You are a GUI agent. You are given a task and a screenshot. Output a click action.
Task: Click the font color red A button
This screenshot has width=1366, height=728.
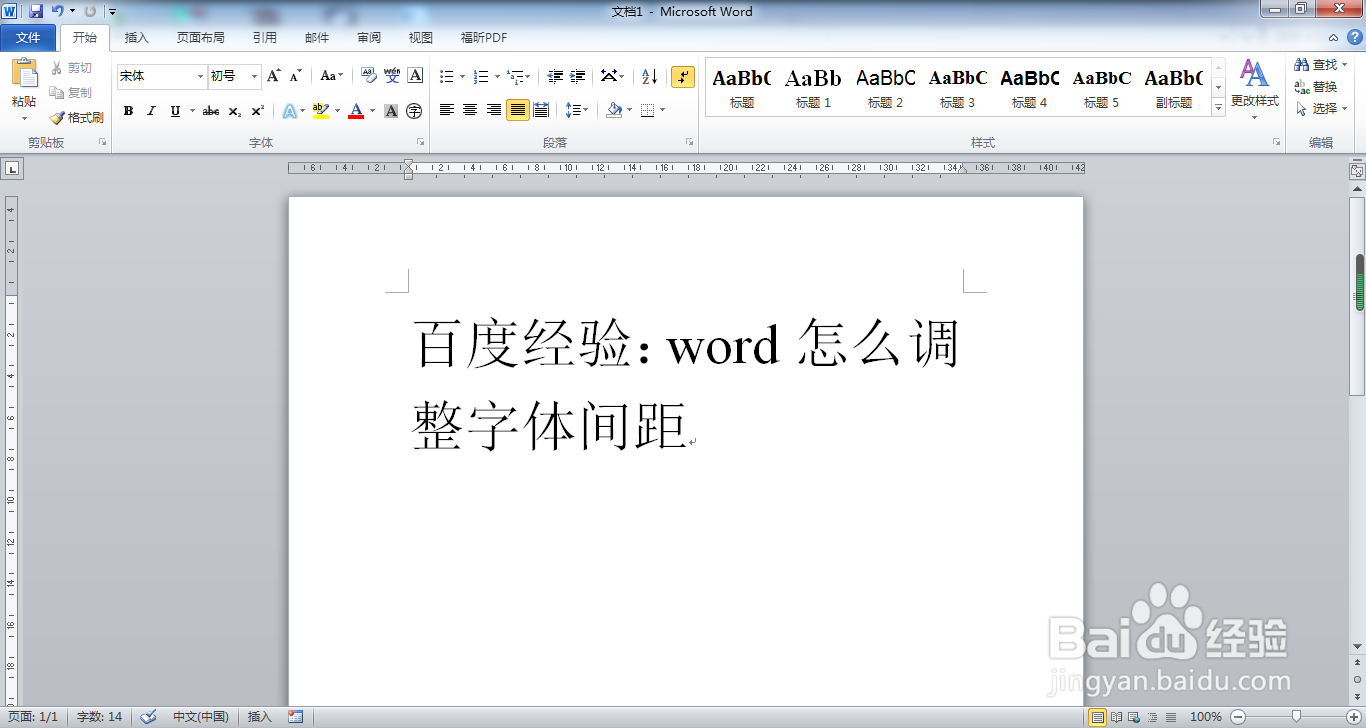(356, 111)
